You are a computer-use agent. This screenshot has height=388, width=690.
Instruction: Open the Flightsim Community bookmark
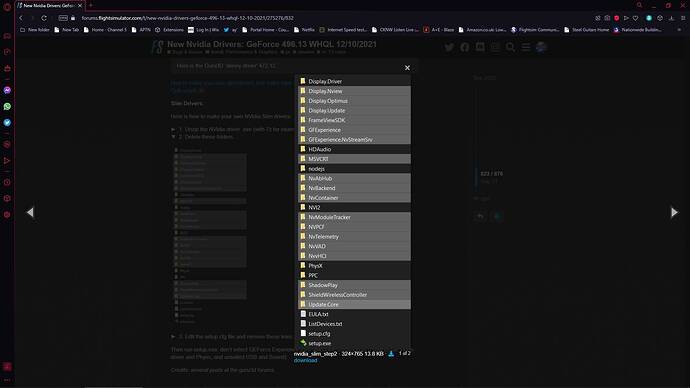pos(535,30)
